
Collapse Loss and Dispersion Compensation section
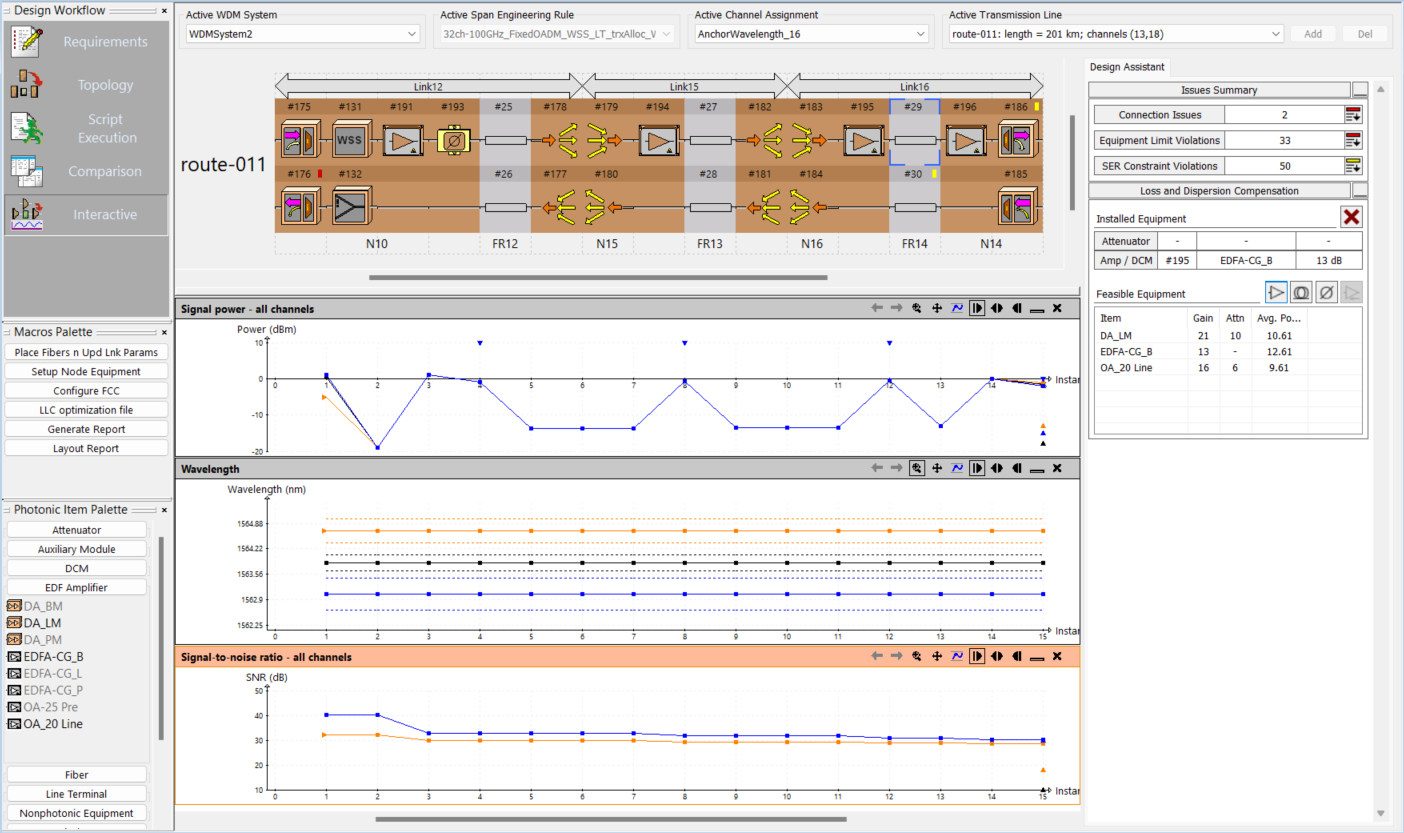(1360, 190)
